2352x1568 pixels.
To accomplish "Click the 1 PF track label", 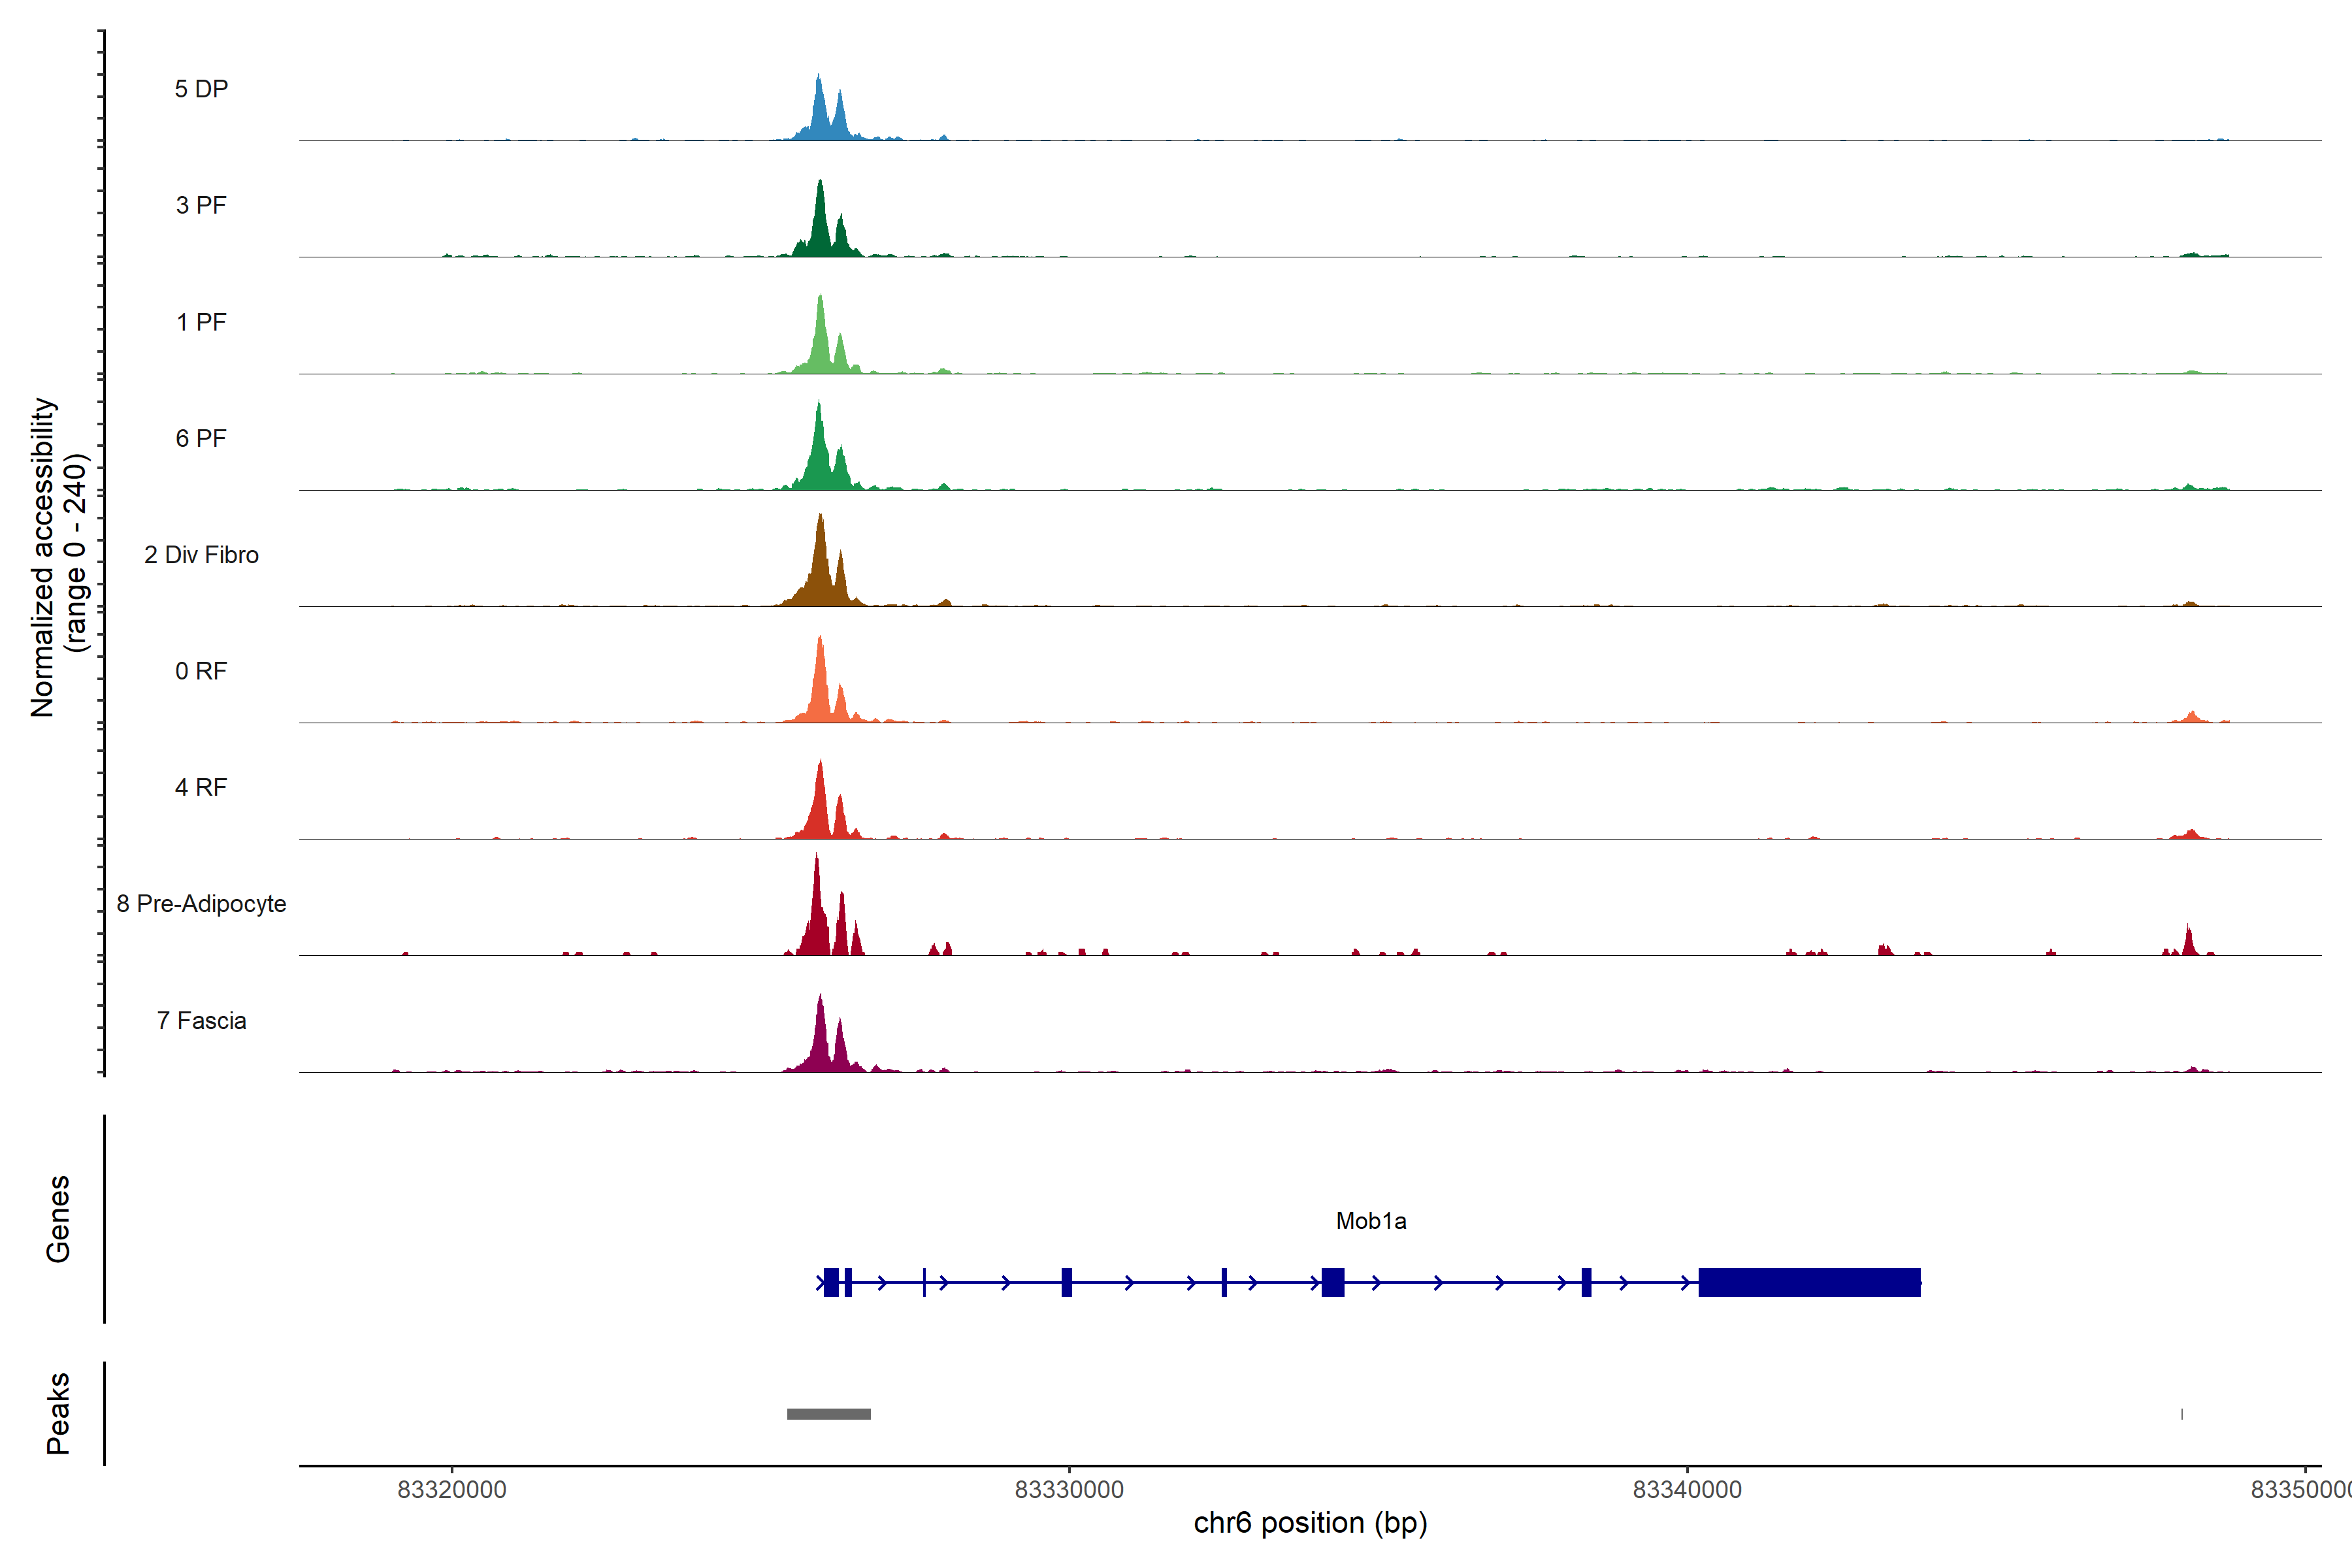I will point(201,322).
